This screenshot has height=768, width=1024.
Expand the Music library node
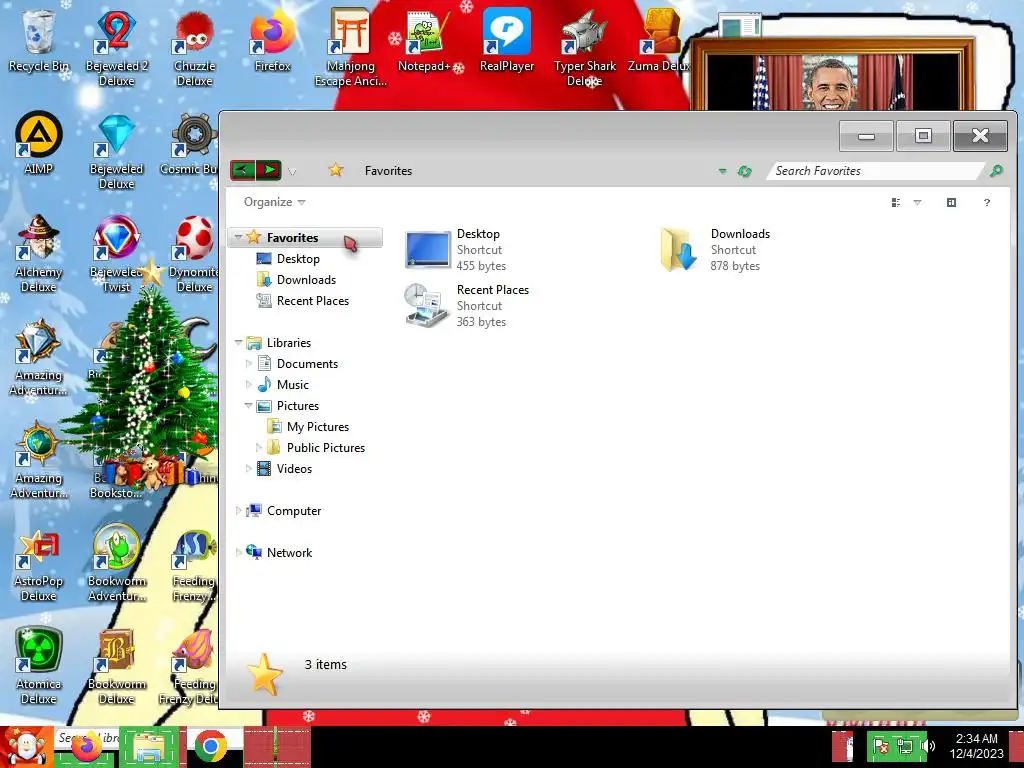(249, 385)
